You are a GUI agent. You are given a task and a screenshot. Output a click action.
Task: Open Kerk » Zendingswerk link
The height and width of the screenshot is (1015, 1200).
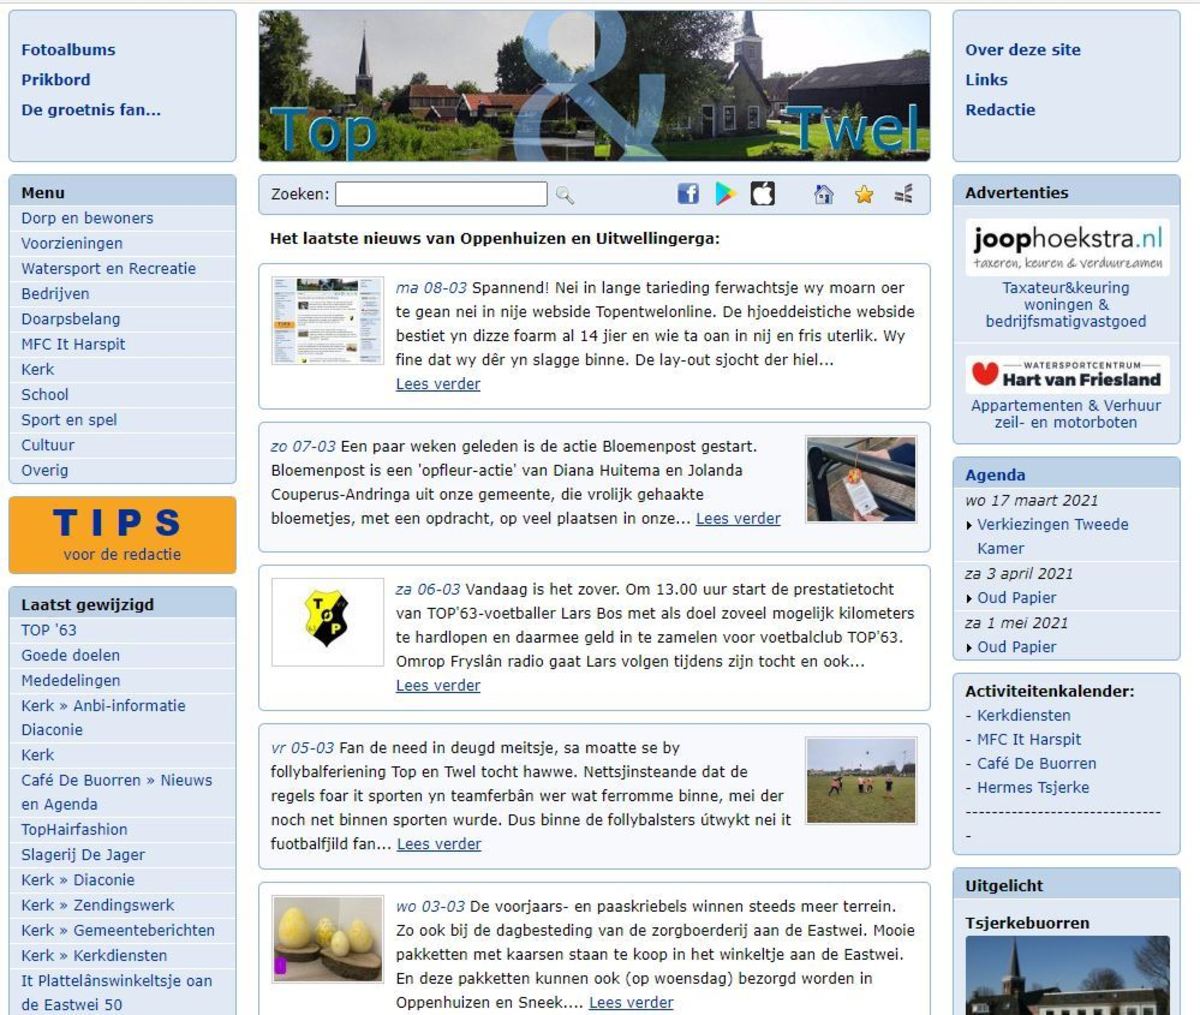(98, 905)
